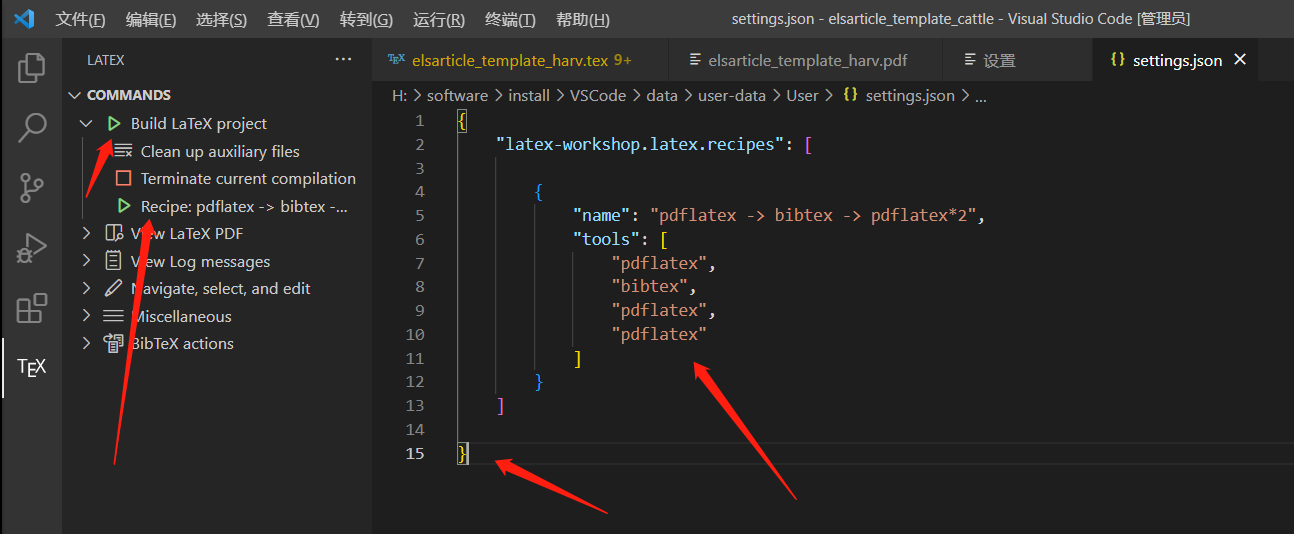Switch to elsarticle_template_harv.pdf tab
The image size is (1294, 534).
[x=806, y=60]
